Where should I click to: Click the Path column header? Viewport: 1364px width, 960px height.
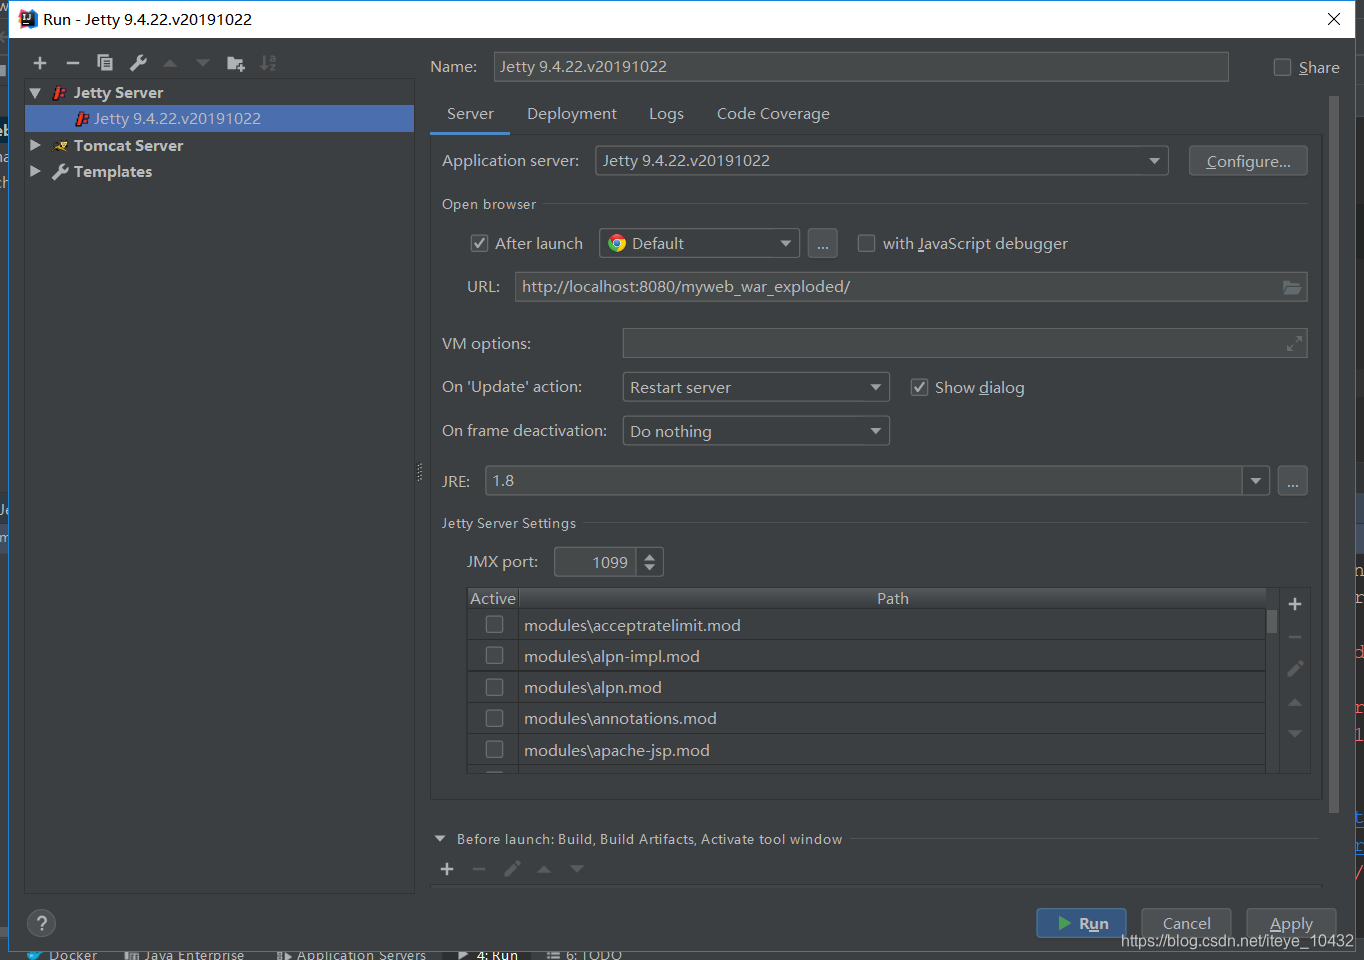(892, 598)
